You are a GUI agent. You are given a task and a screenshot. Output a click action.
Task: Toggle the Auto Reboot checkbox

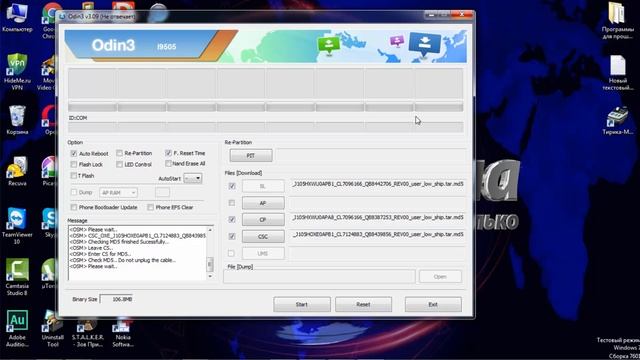click(74, 153)
